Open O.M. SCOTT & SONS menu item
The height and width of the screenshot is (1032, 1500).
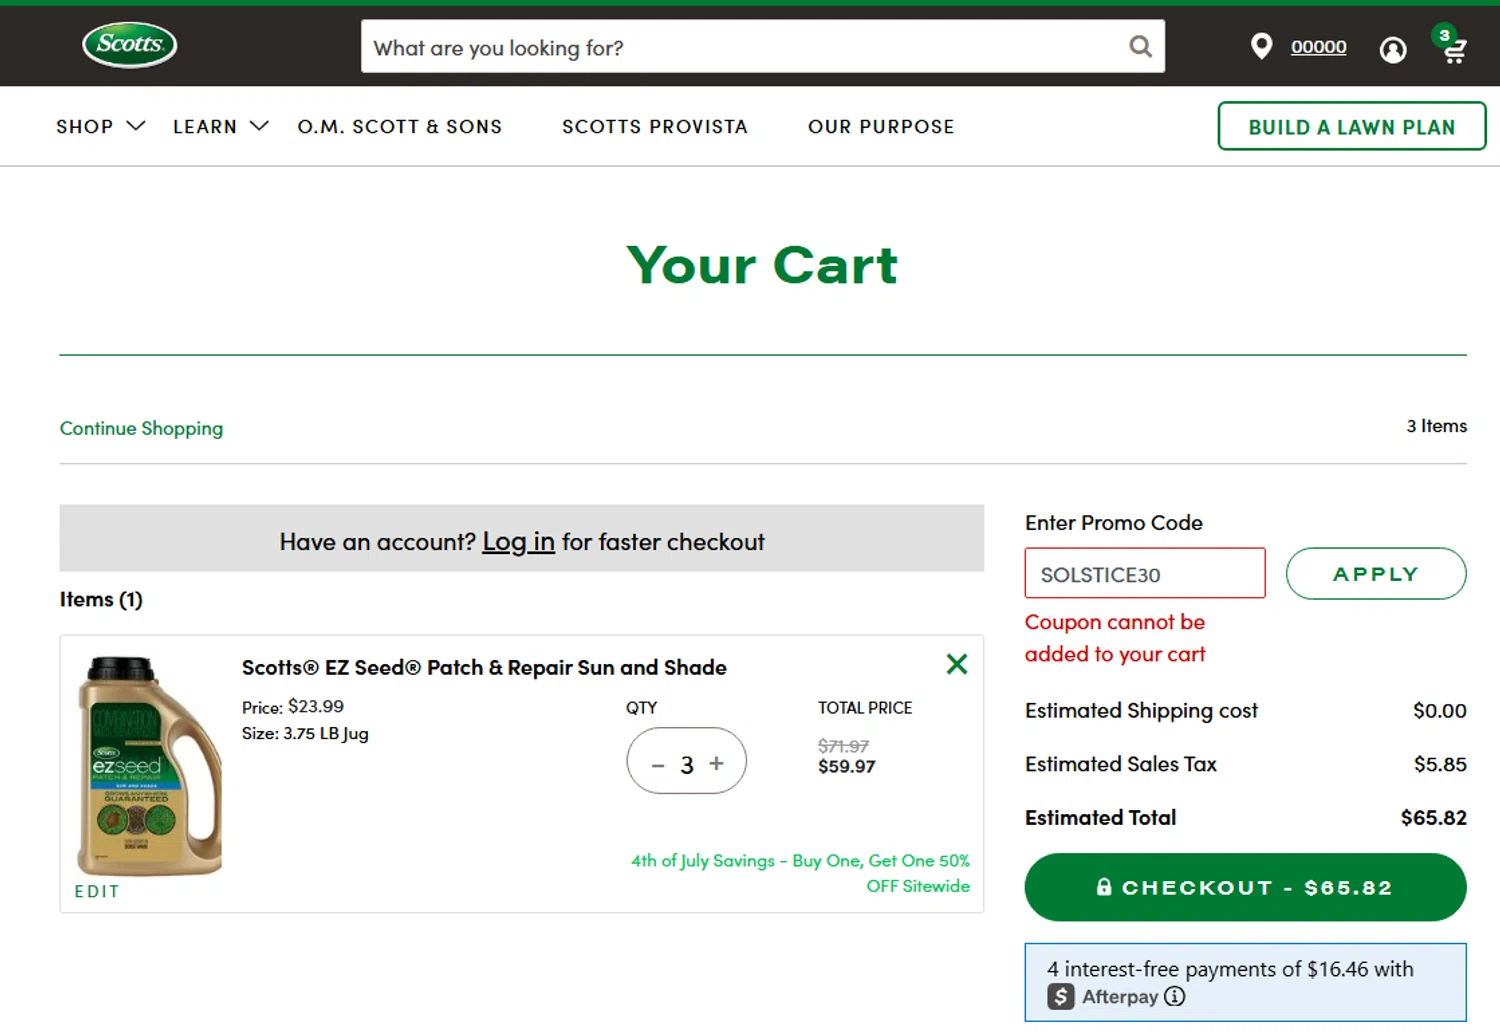(400, 127)
